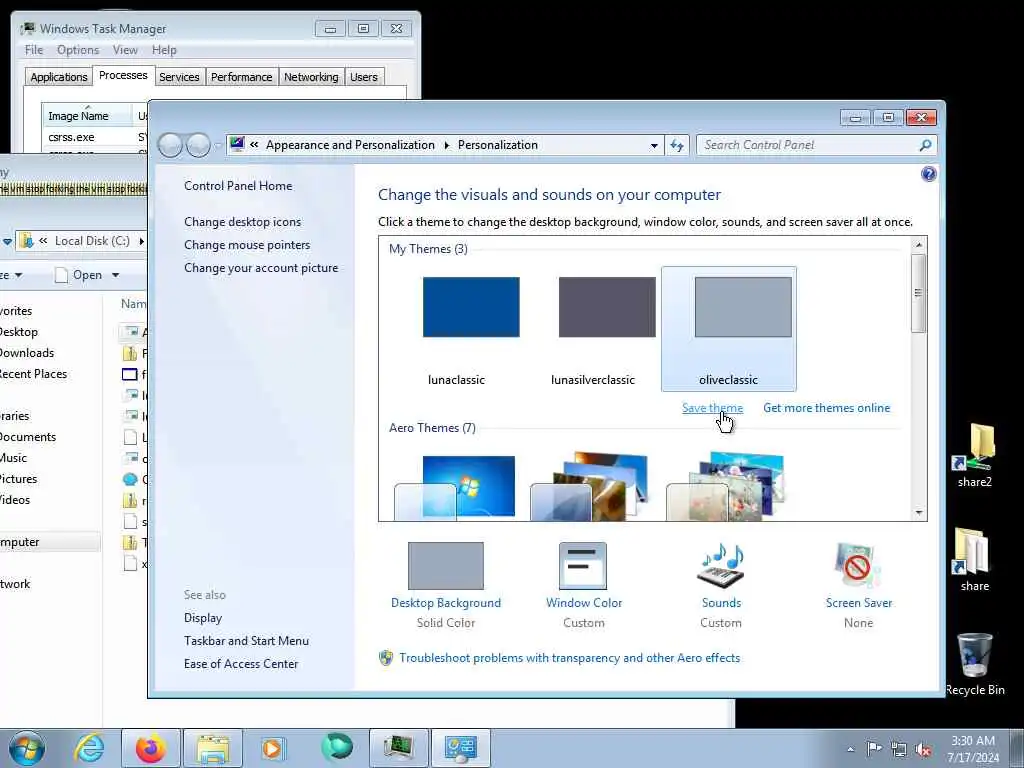Image resolution: width=1024 pixels, height=768 pixels.
Task: Click the muted volume tray icon
Action: click(x=923, y=749)
